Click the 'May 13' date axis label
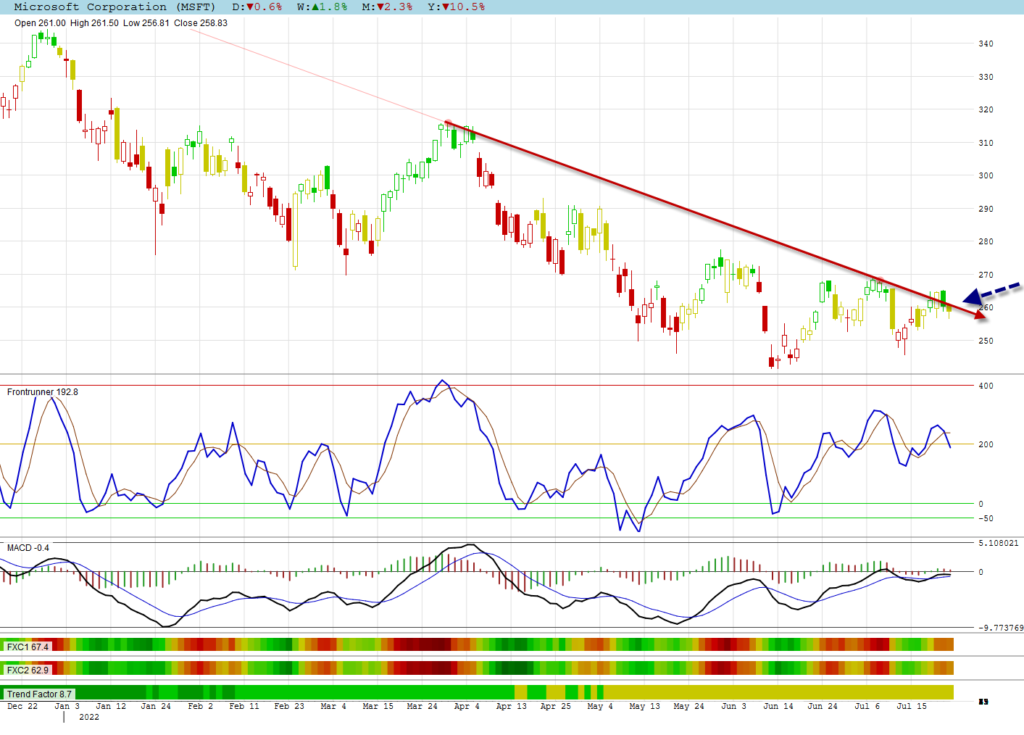This screenshot has height=735, width=1024. 645,706
